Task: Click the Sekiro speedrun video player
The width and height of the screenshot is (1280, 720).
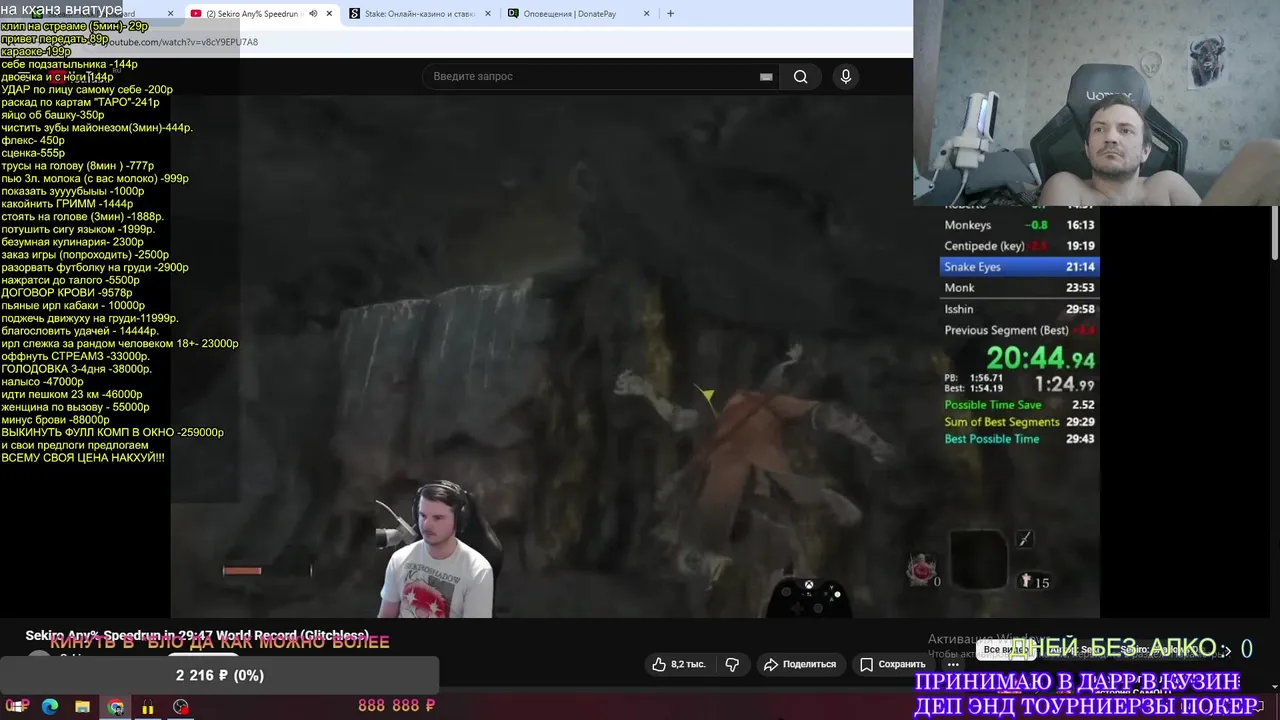Action: (635, 355)
